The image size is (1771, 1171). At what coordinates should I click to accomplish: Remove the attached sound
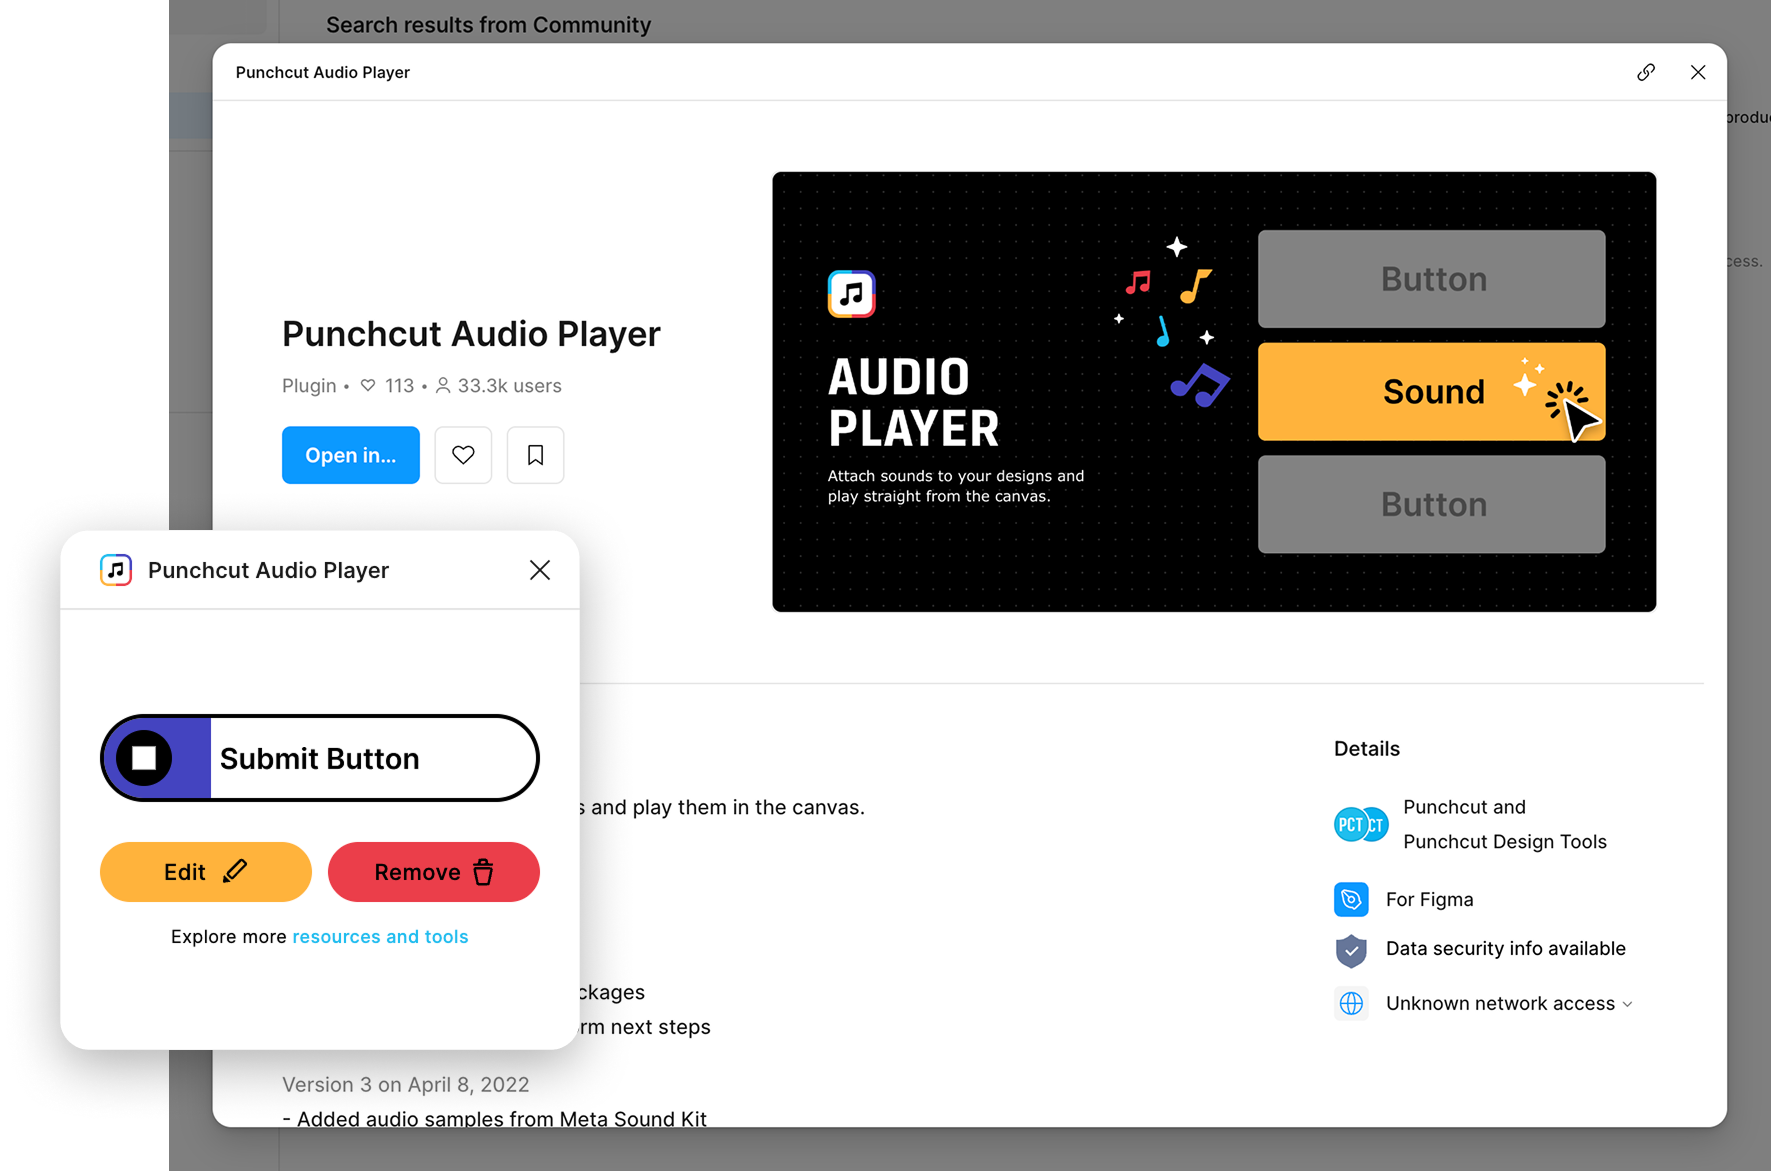point(433,872)
